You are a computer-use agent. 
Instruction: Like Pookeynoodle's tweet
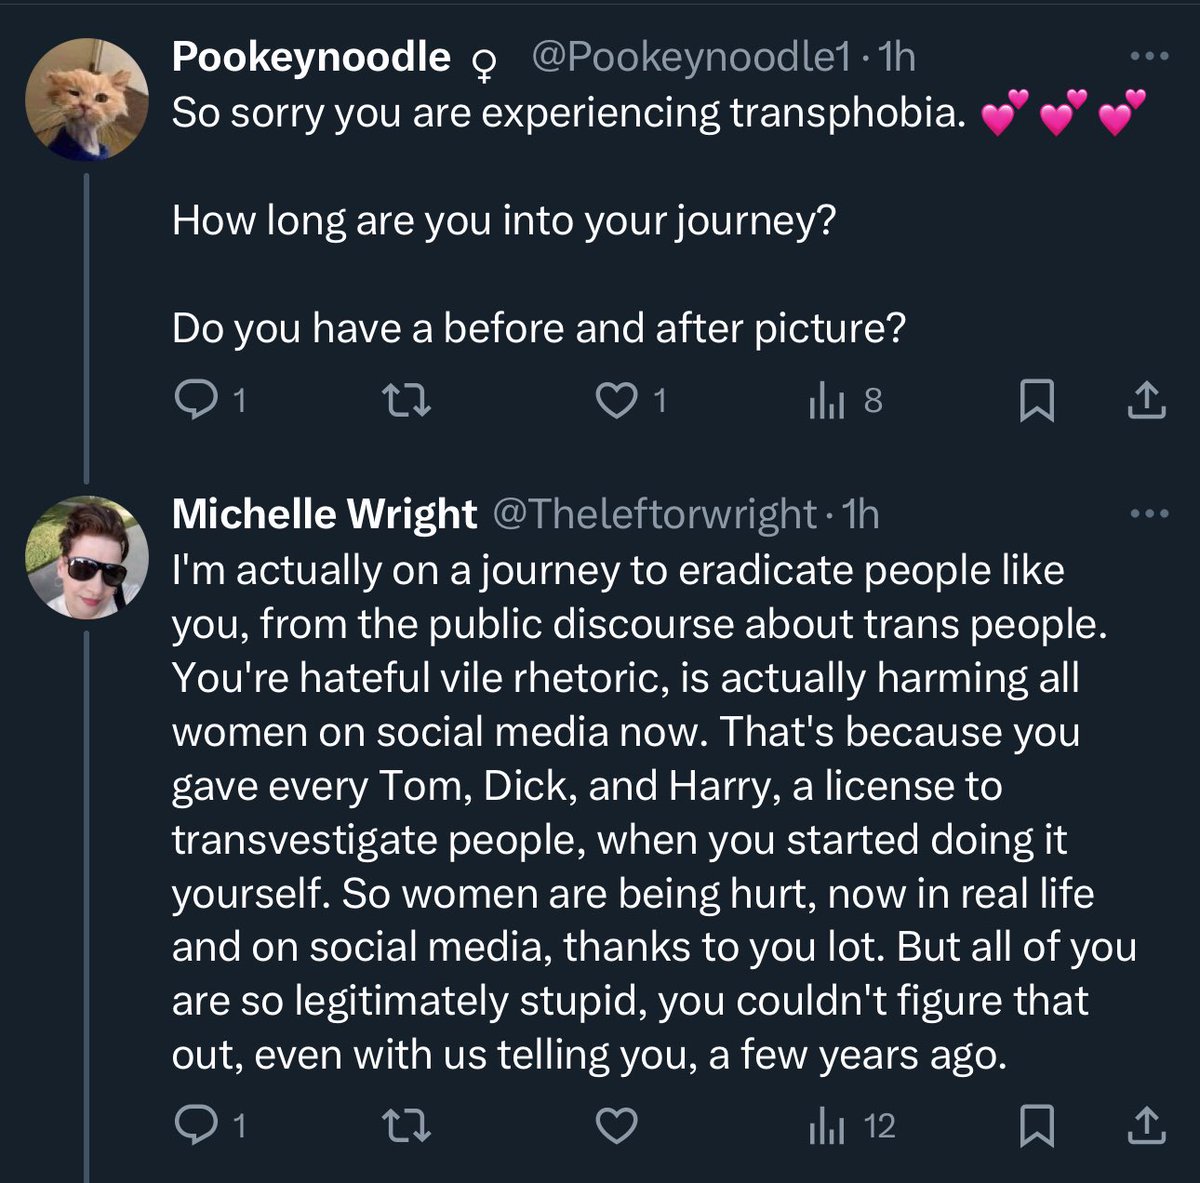pyautogui.click(x=616, y=401)
